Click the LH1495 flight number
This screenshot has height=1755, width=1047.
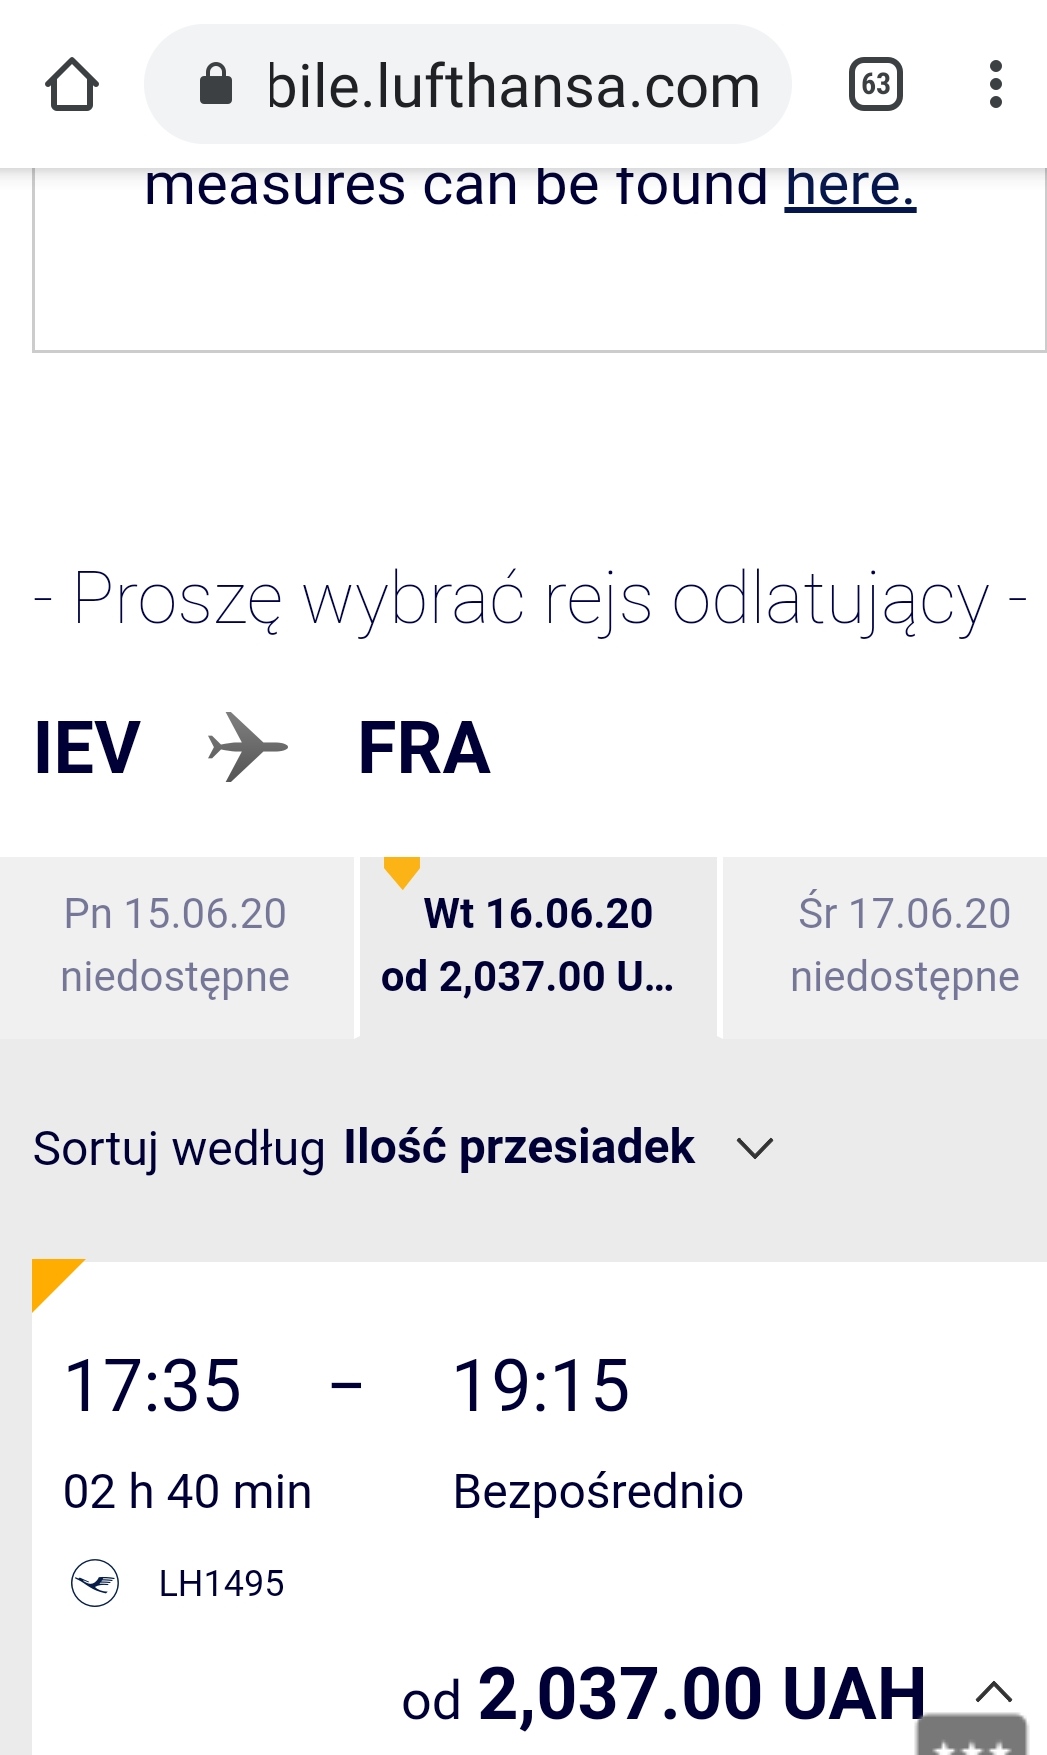coord(221,1584)
